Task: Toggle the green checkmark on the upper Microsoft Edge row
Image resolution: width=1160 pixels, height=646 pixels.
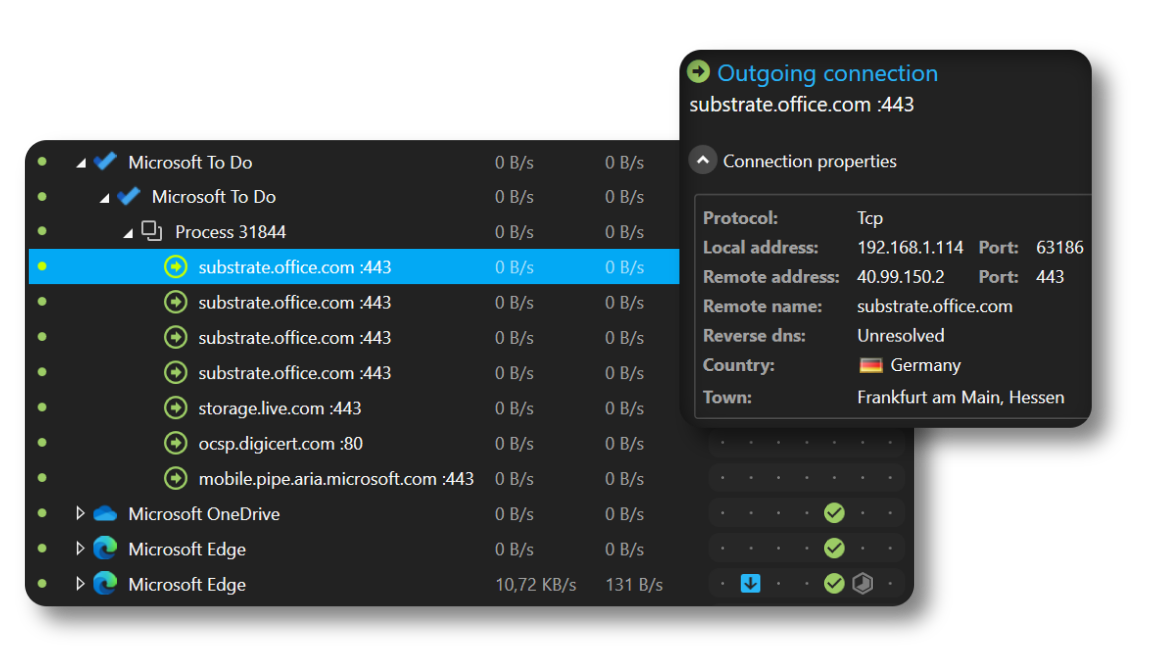Action: pyautogui.click(x=834, y=547)
